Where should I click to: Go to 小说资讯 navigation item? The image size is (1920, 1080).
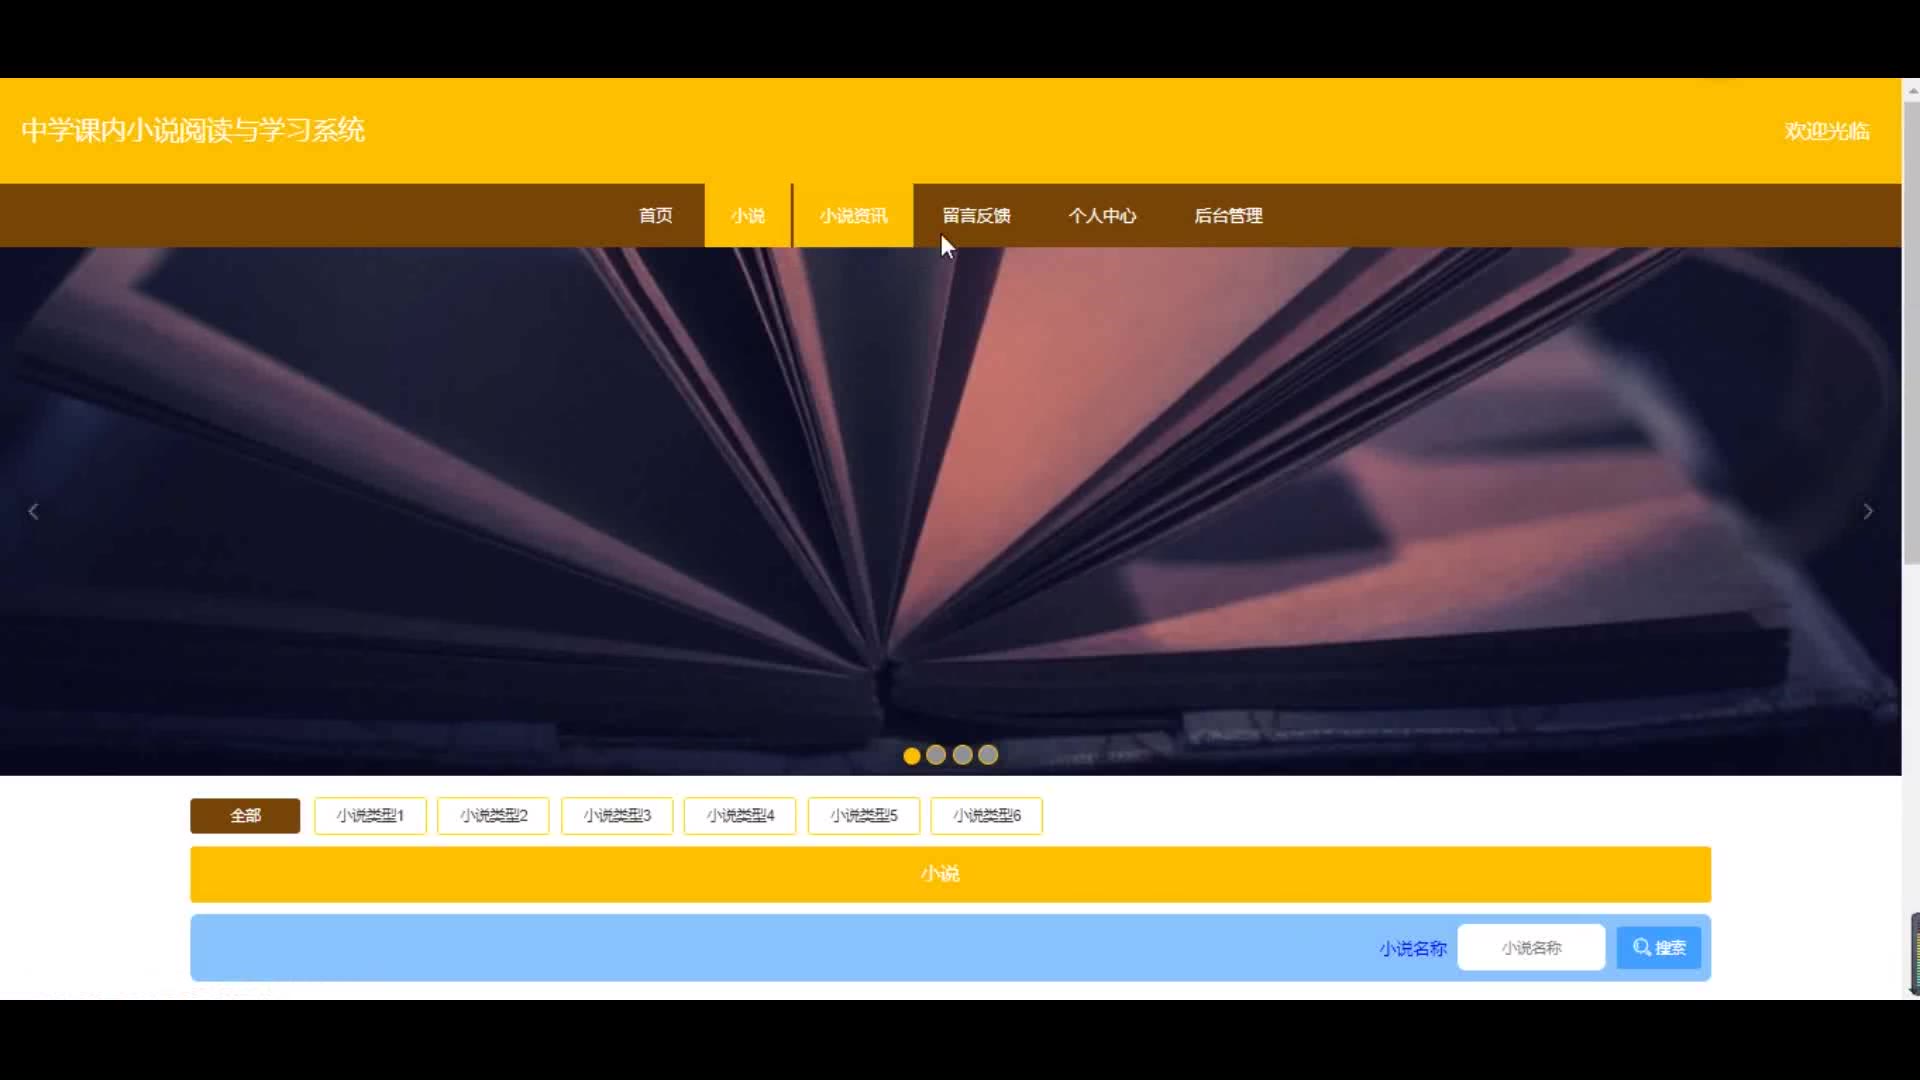click(853, 215)
